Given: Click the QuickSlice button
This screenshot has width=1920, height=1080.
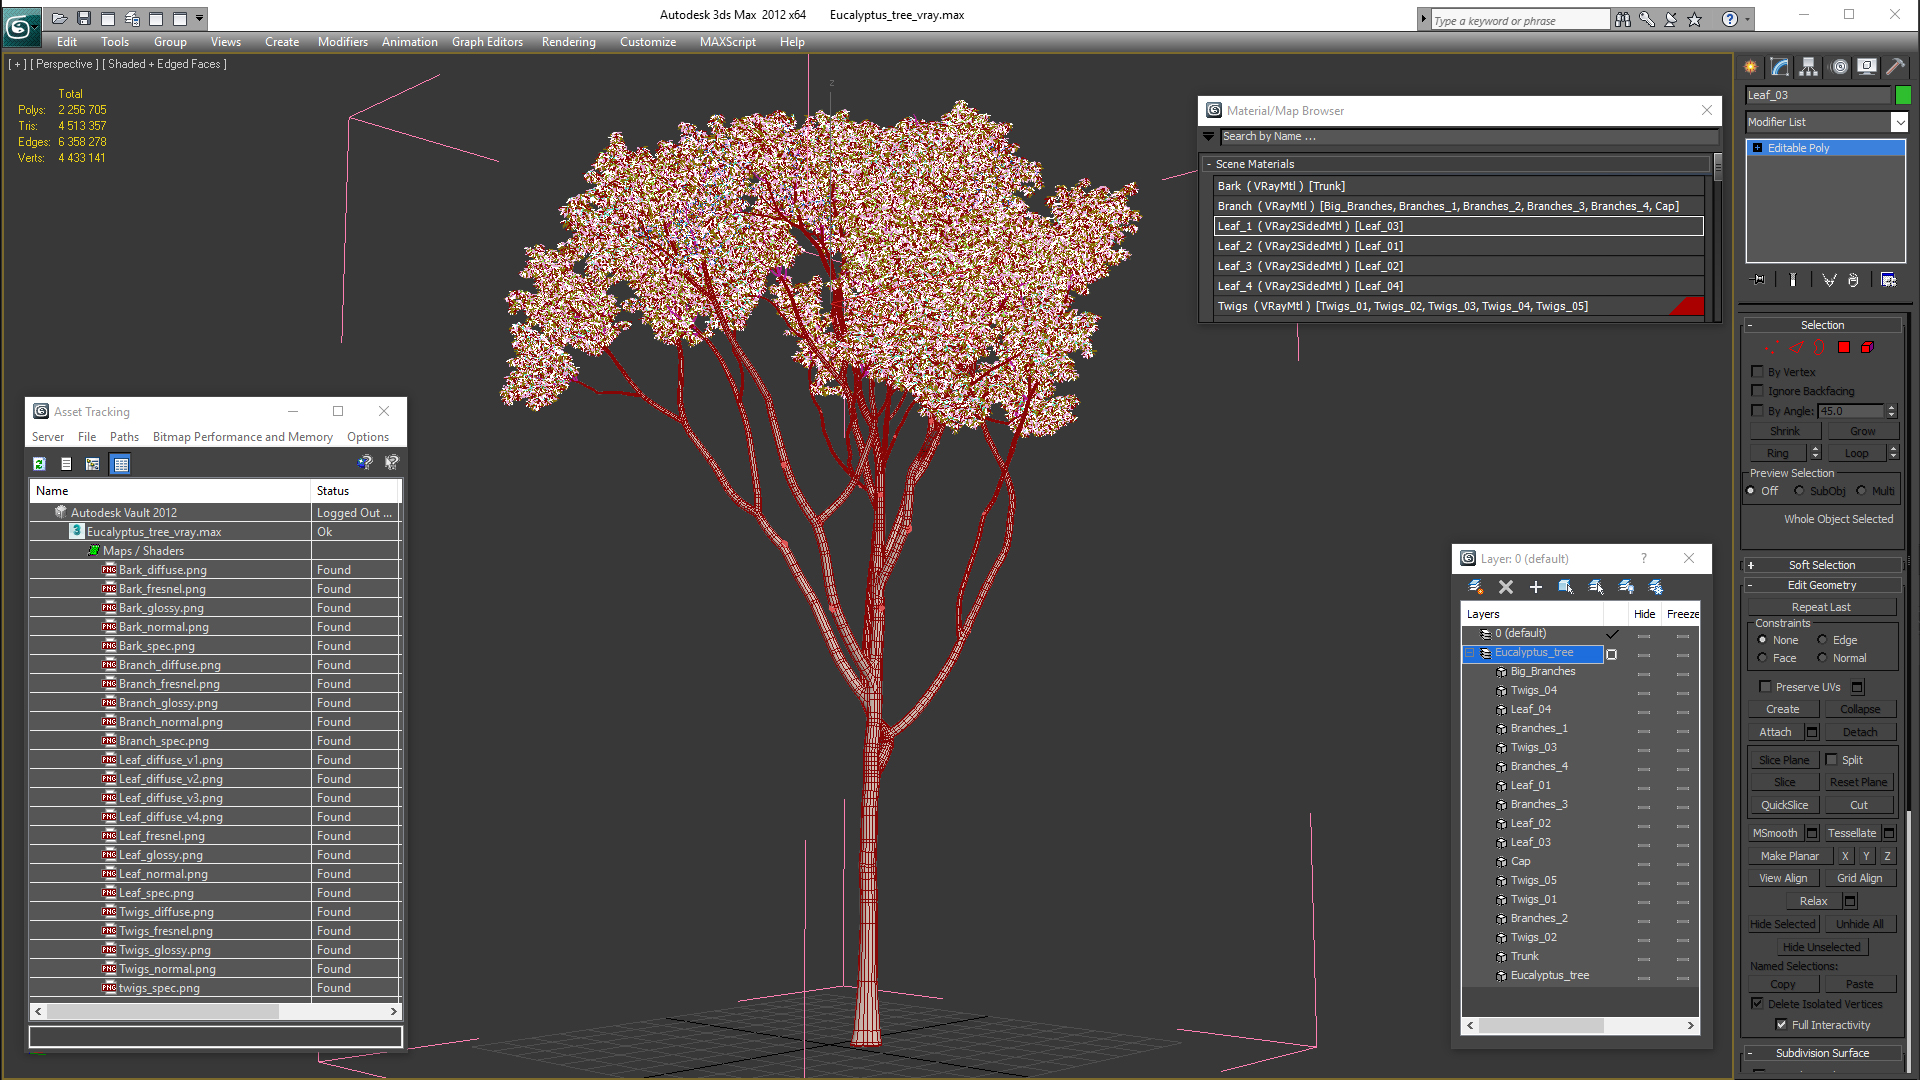Looking at the screenshot, I should pos(1784,805).
